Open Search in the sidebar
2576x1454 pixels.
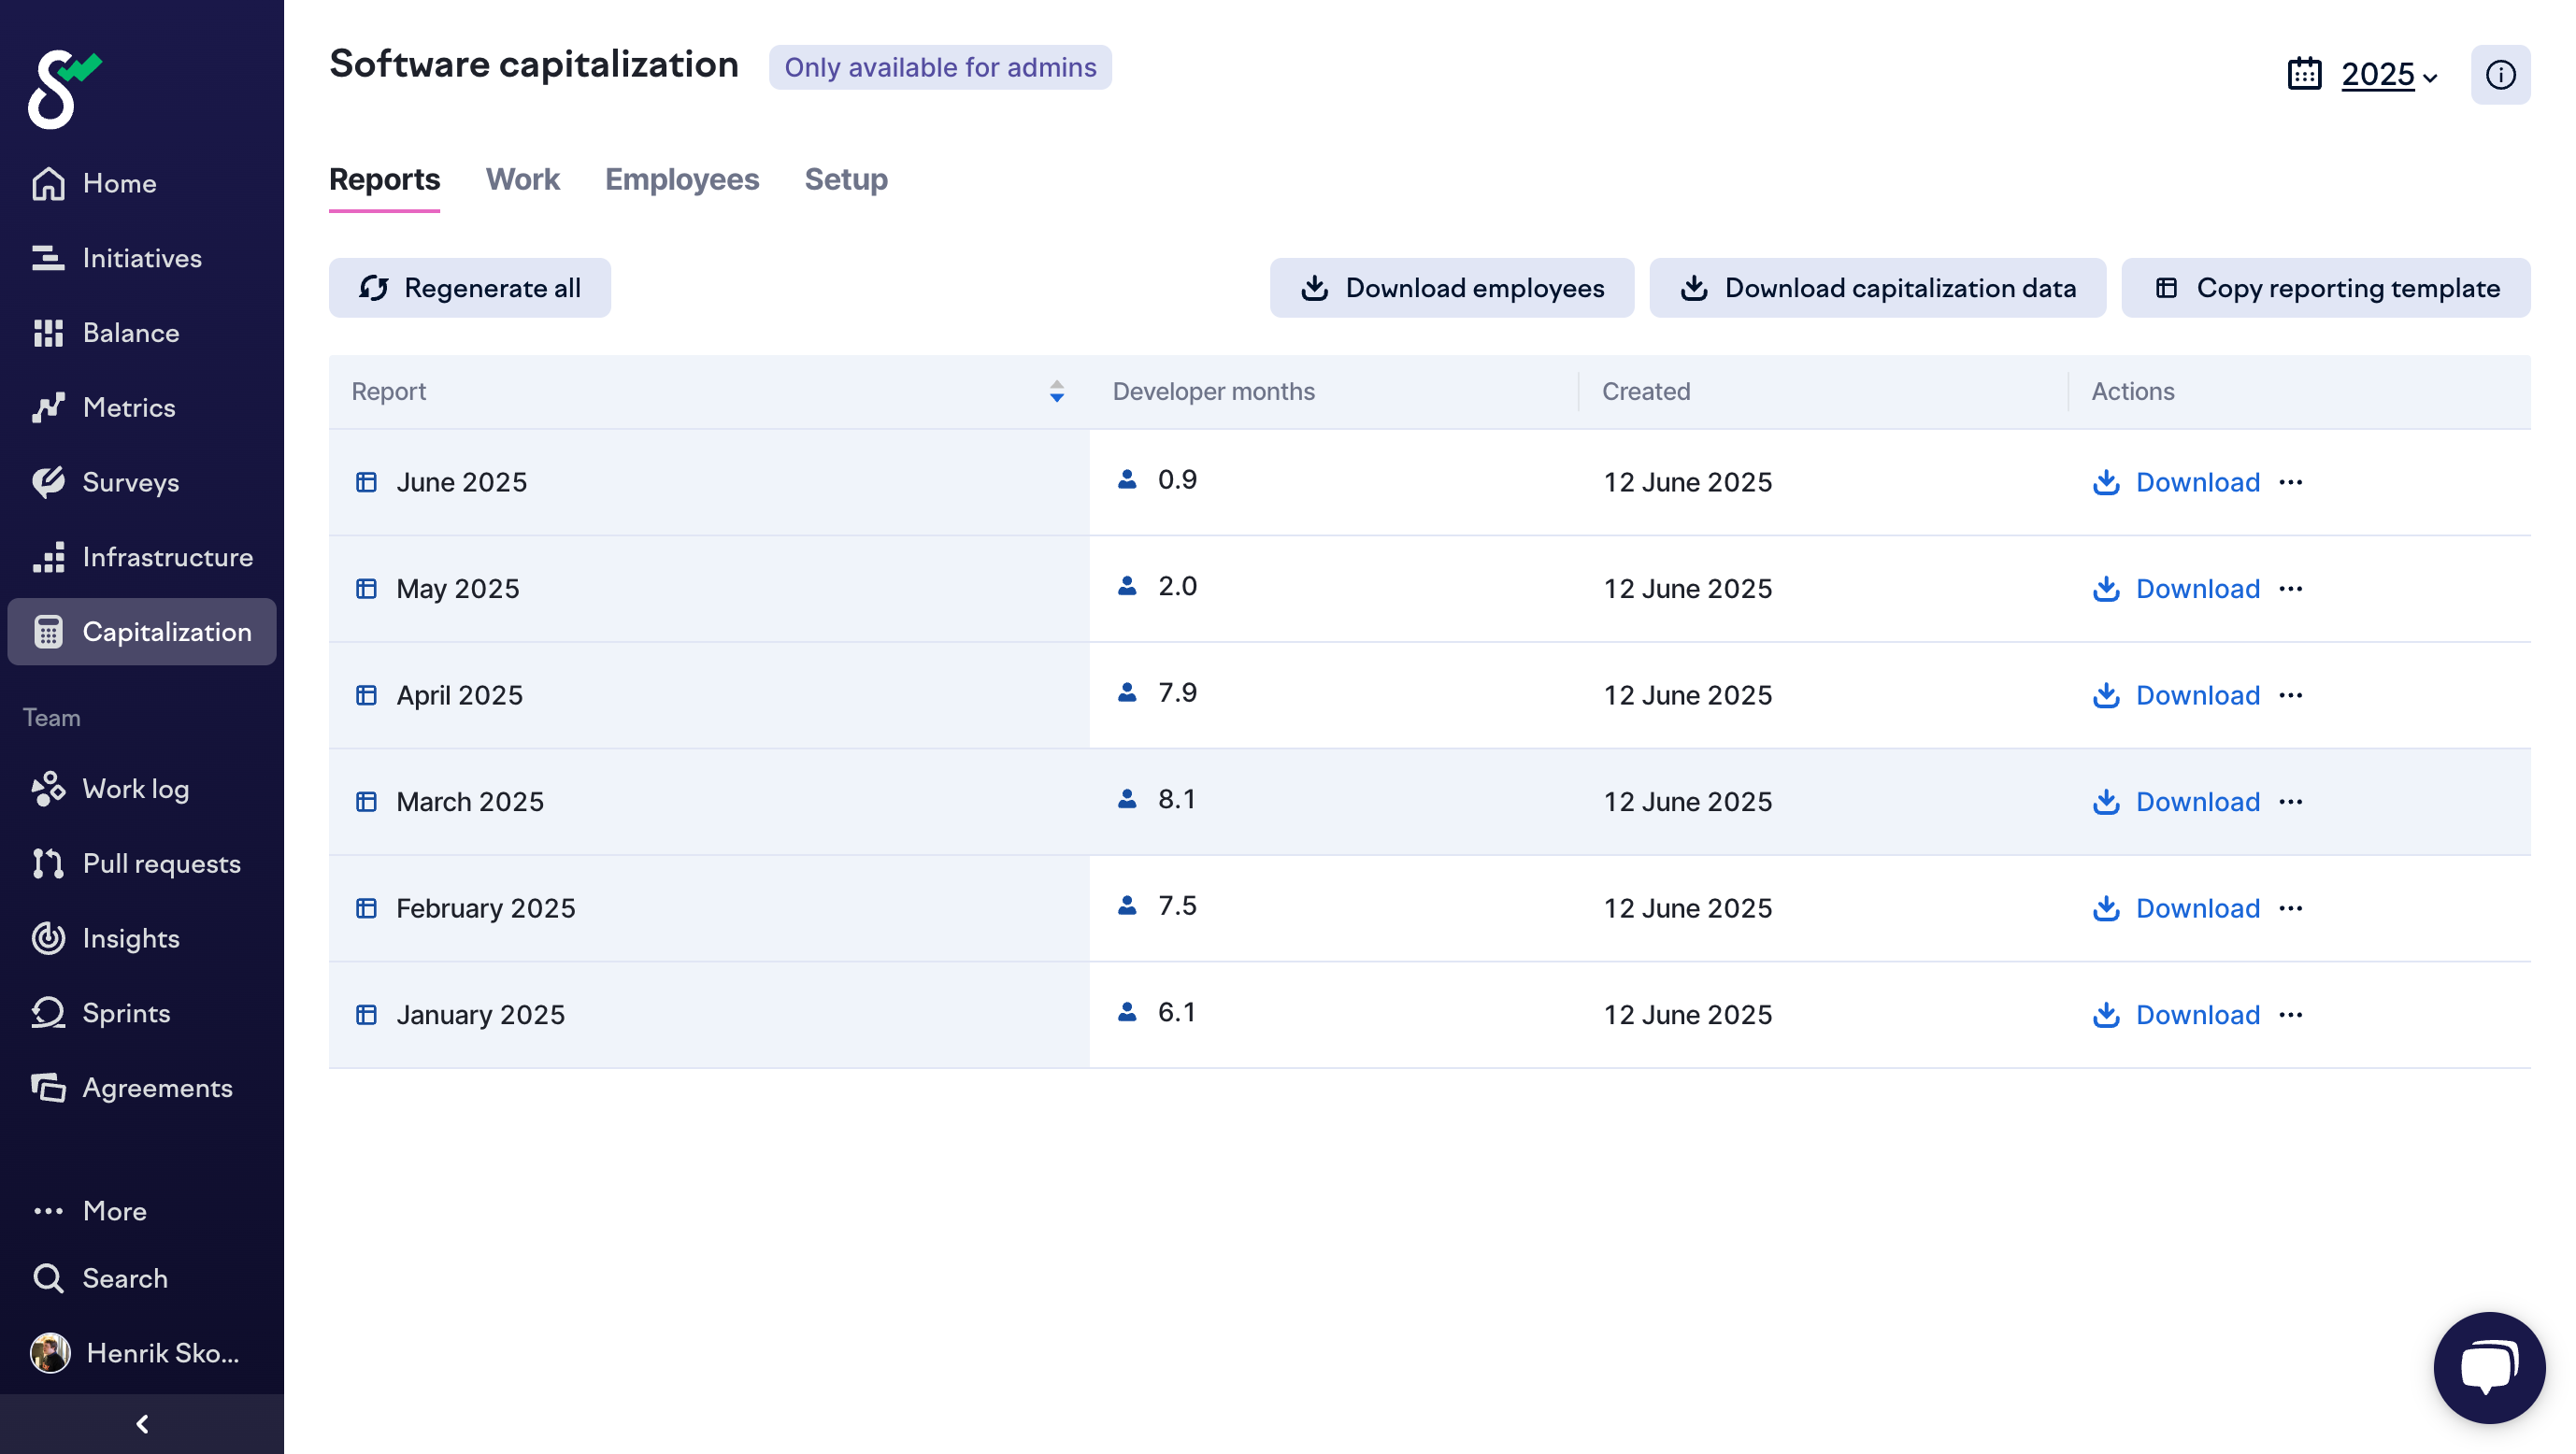(124, 1278)
